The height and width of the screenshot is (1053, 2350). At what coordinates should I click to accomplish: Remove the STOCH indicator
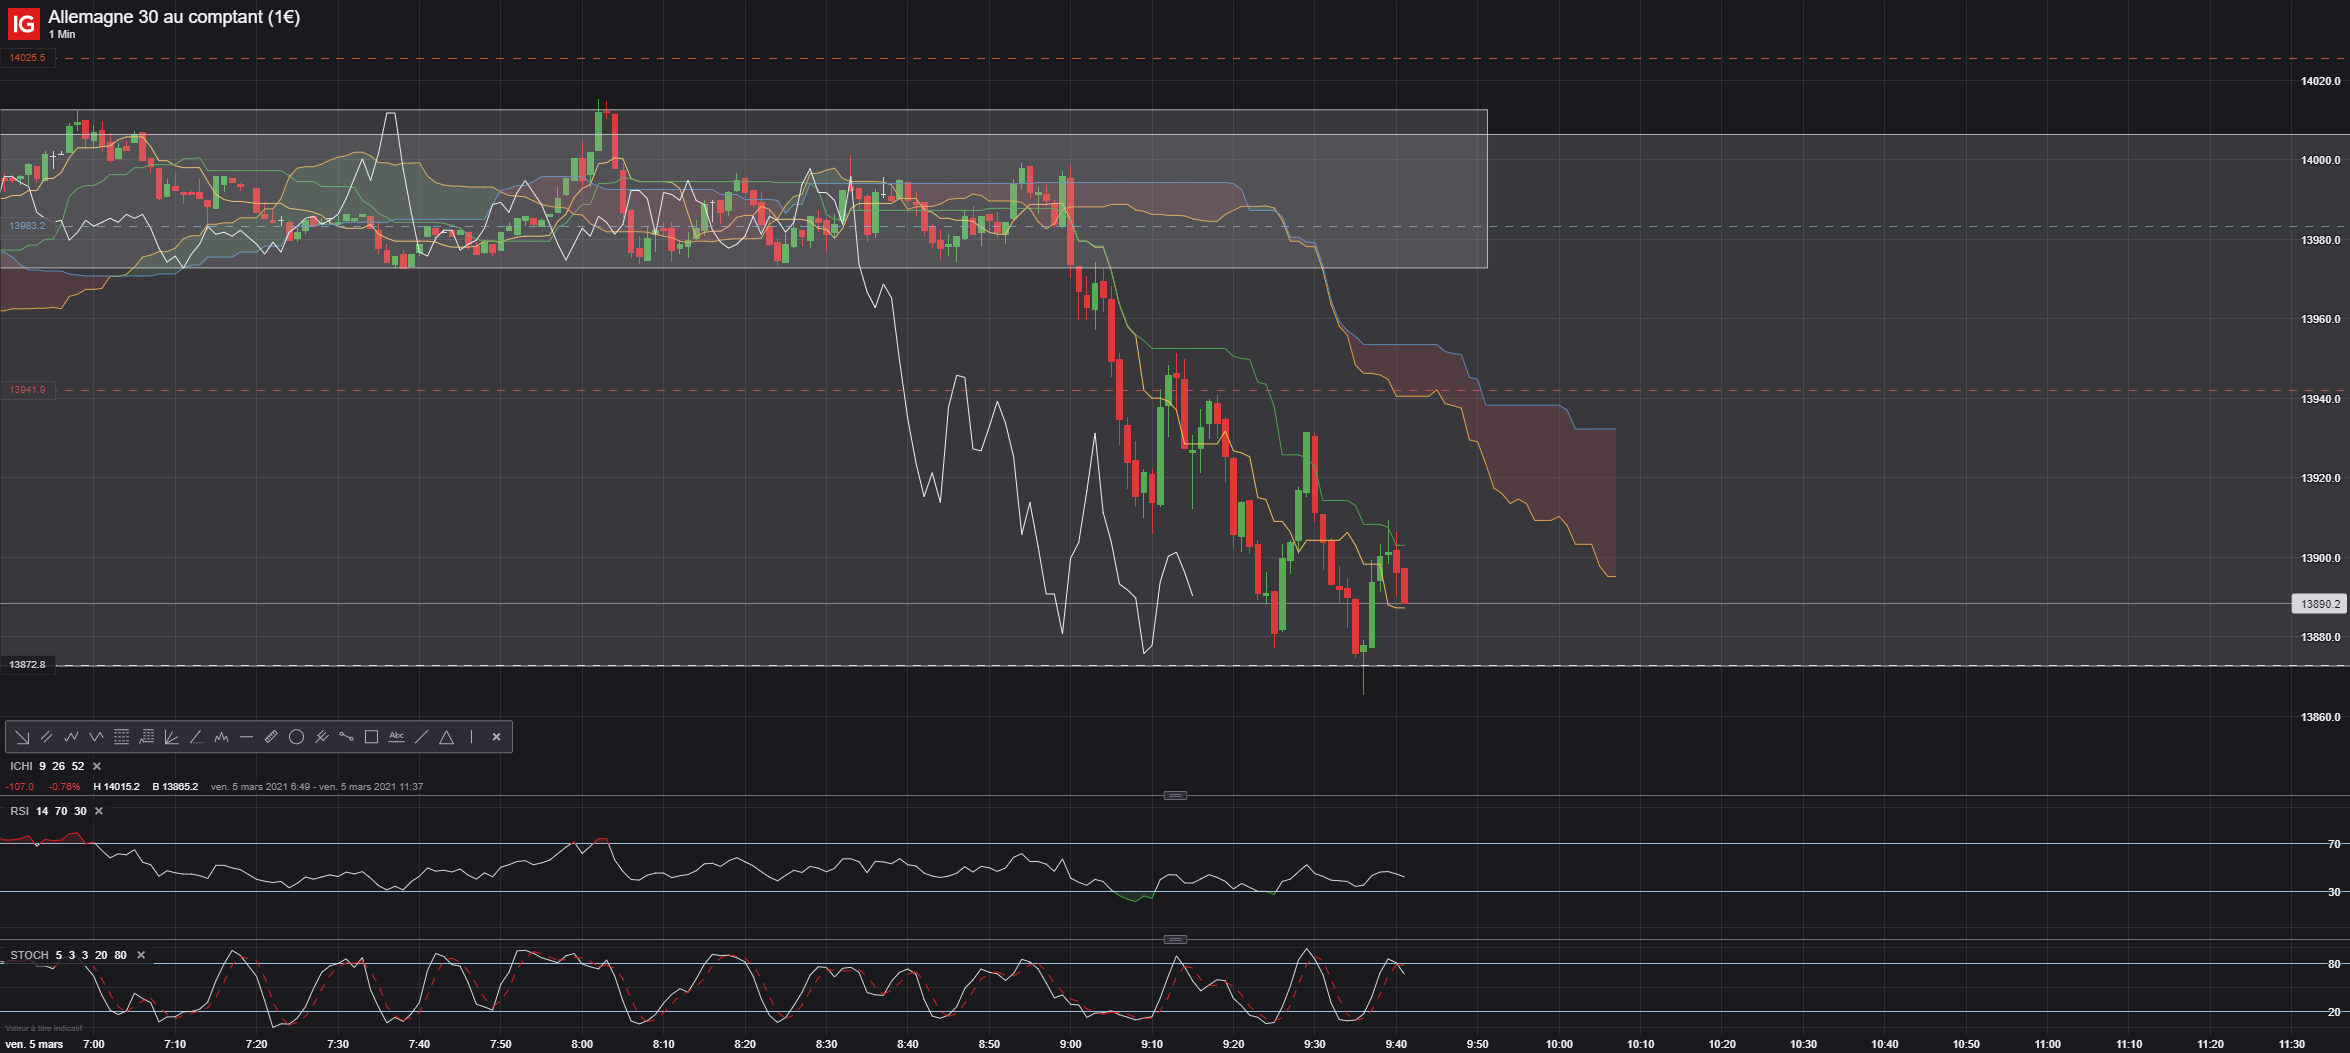[x=141, y=955]
